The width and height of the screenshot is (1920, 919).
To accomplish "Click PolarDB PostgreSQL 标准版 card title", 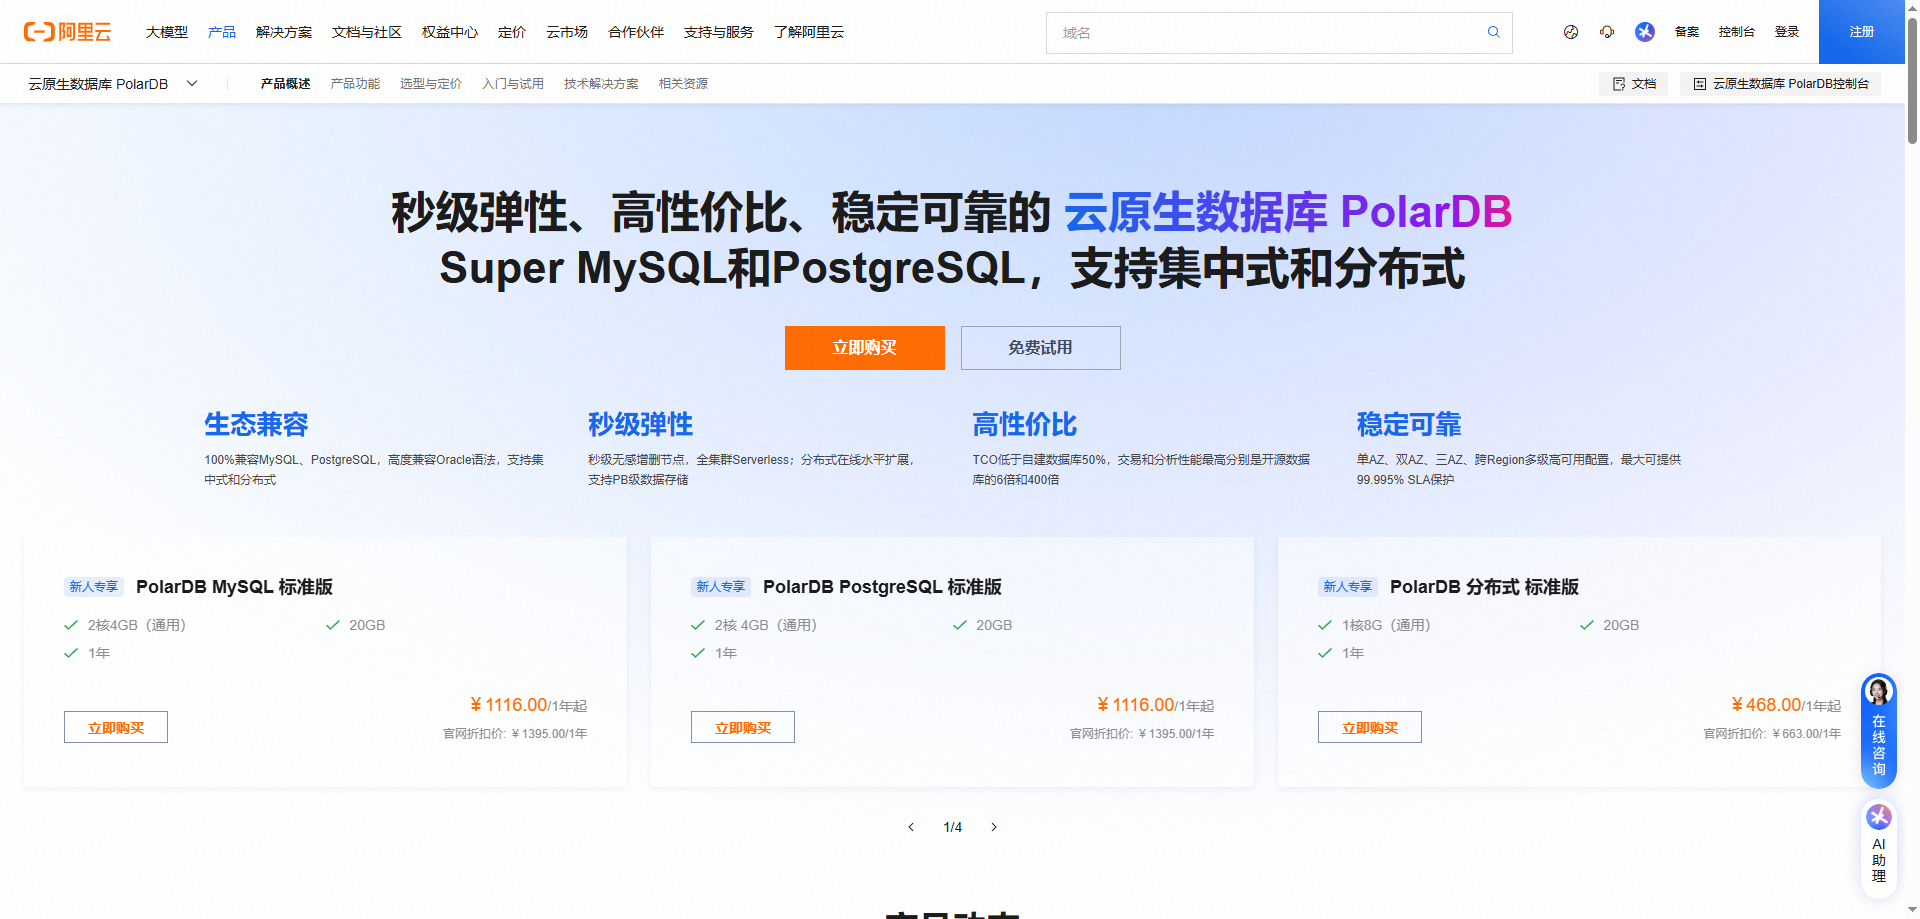I will tap(882, 587).
